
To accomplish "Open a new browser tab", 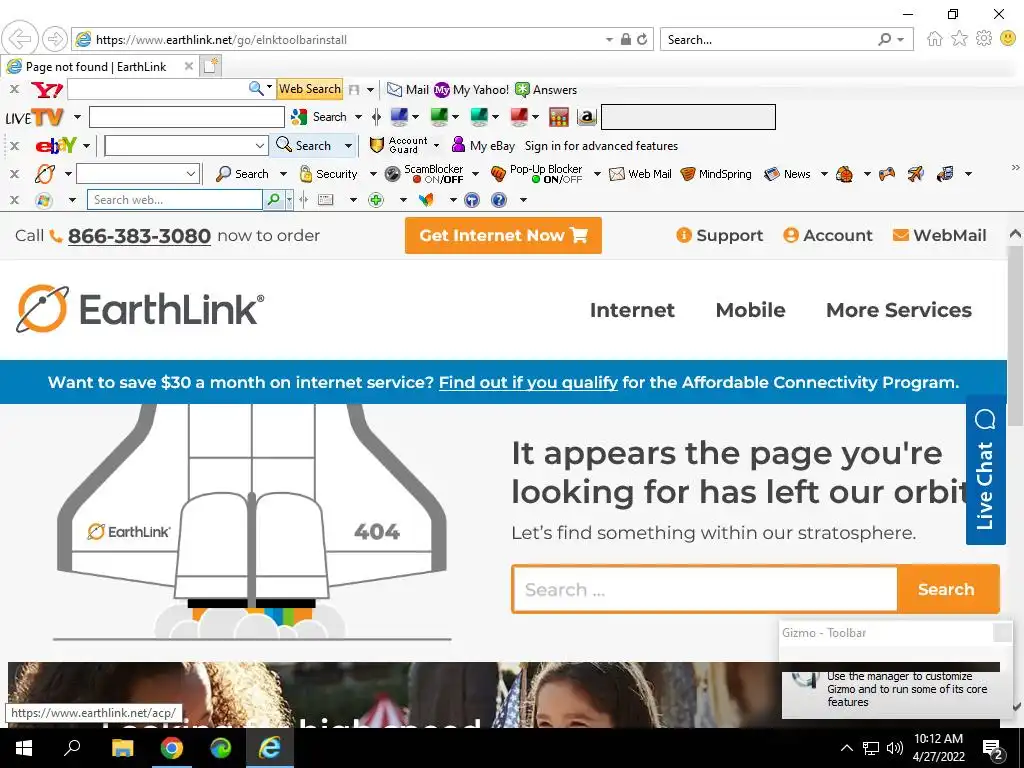I will 210,66.
